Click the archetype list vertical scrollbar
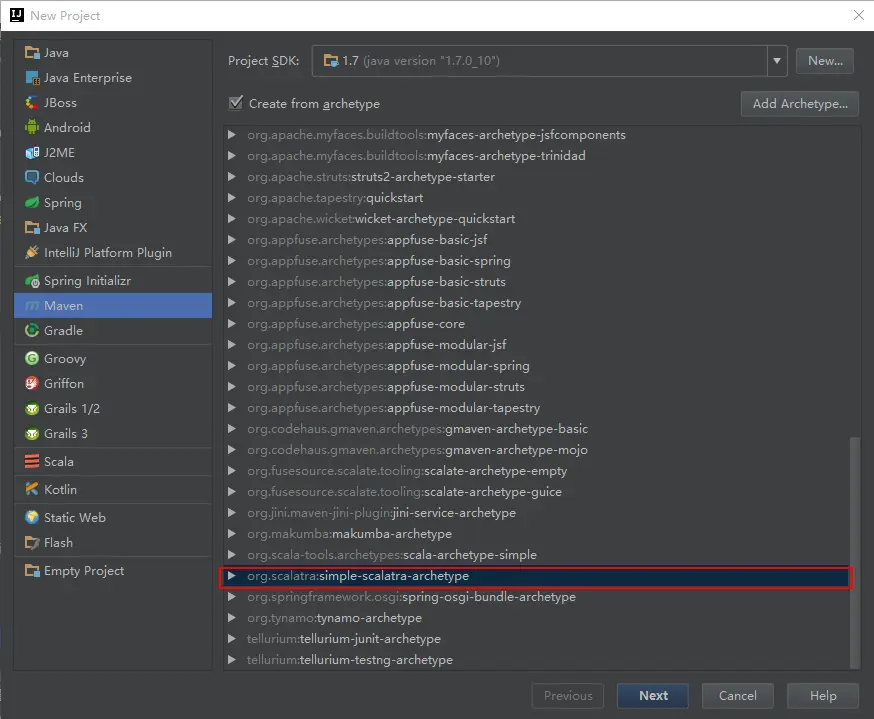This screenshot has width=874, height=719. [x=855, y=552]
